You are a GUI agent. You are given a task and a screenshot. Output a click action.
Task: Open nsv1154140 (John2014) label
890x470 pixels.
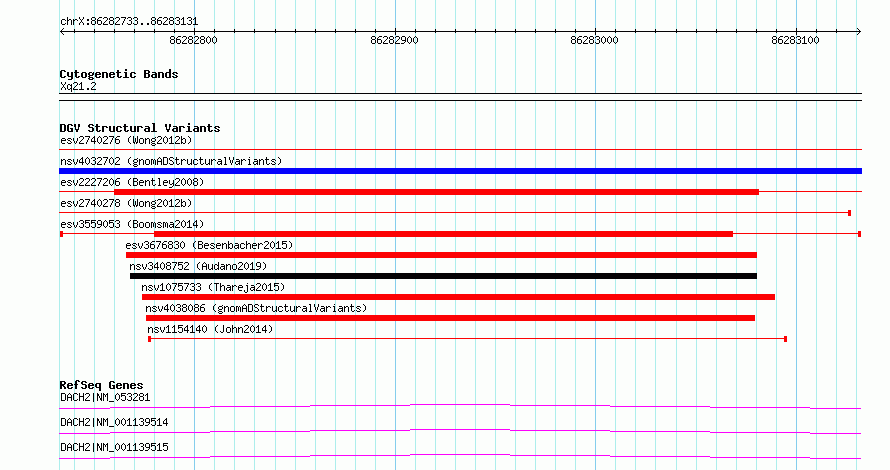[x=210, y=329]
